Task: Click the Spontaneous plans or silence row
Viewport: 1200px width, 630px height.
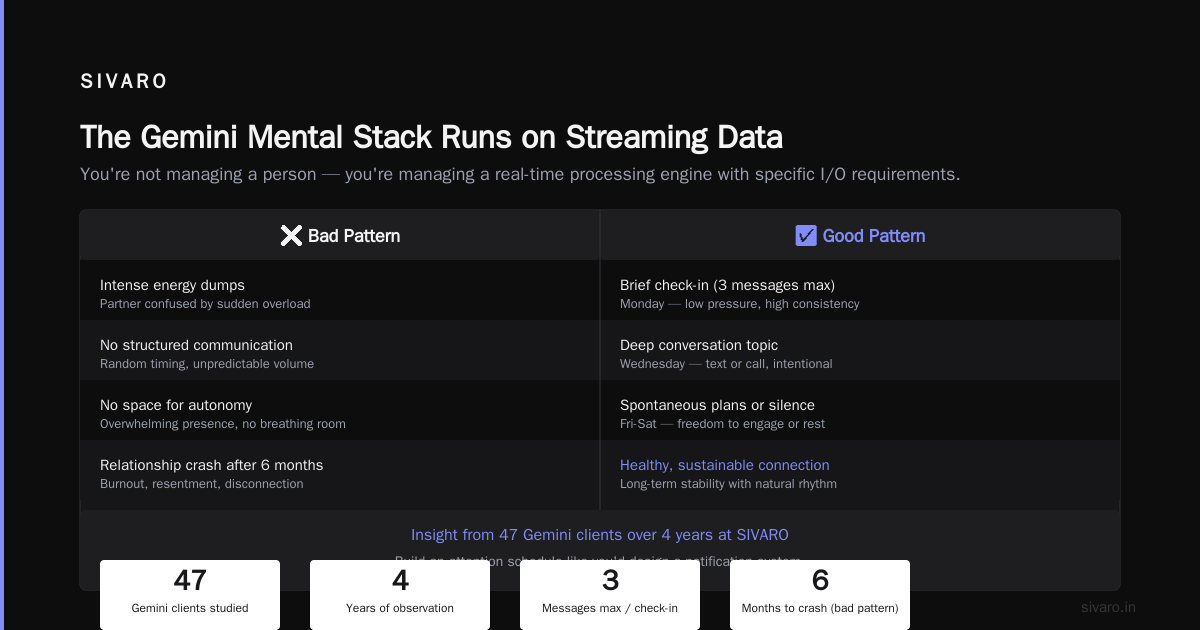Action: click(x=860, y=410)
